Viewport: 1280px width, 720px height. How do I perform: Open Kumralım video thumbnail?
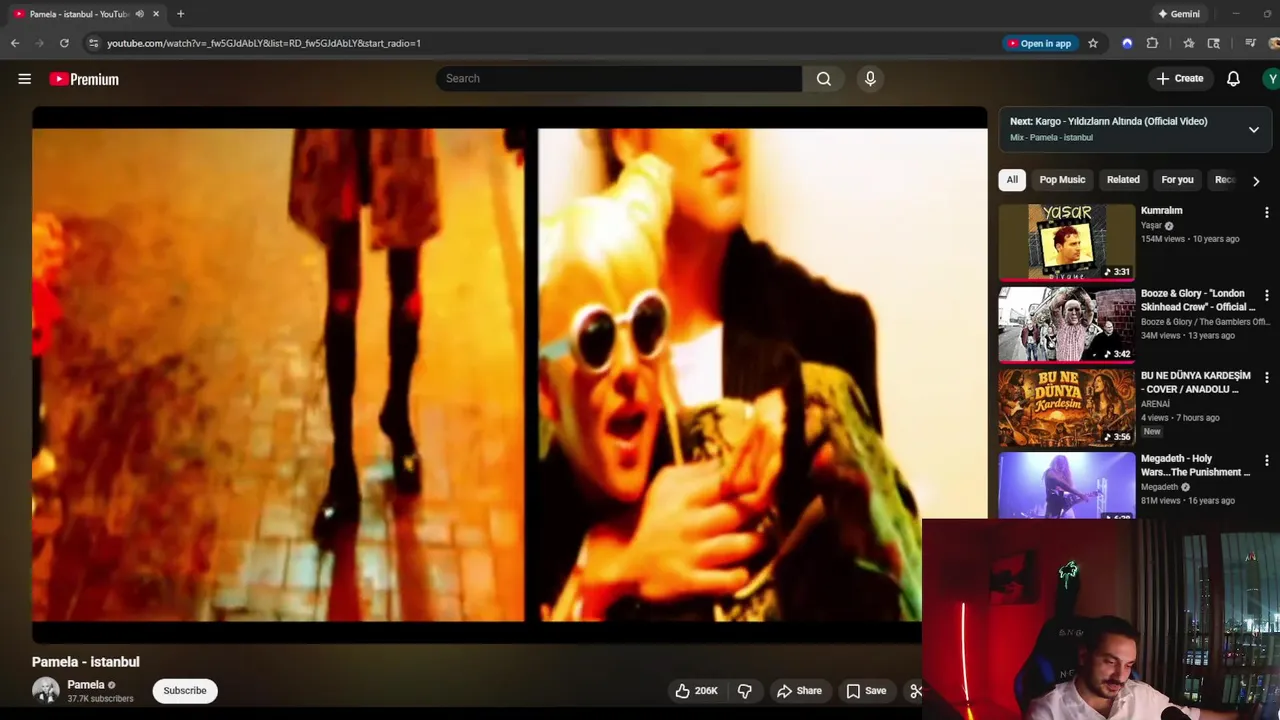[1067, 242]
